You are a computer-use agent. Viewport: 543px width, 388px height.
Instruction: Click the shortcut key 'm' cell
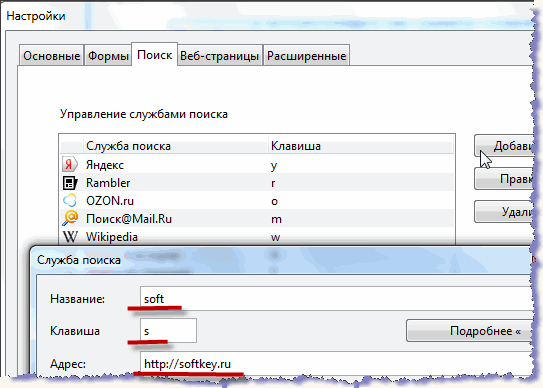click(x=276, y=219)
